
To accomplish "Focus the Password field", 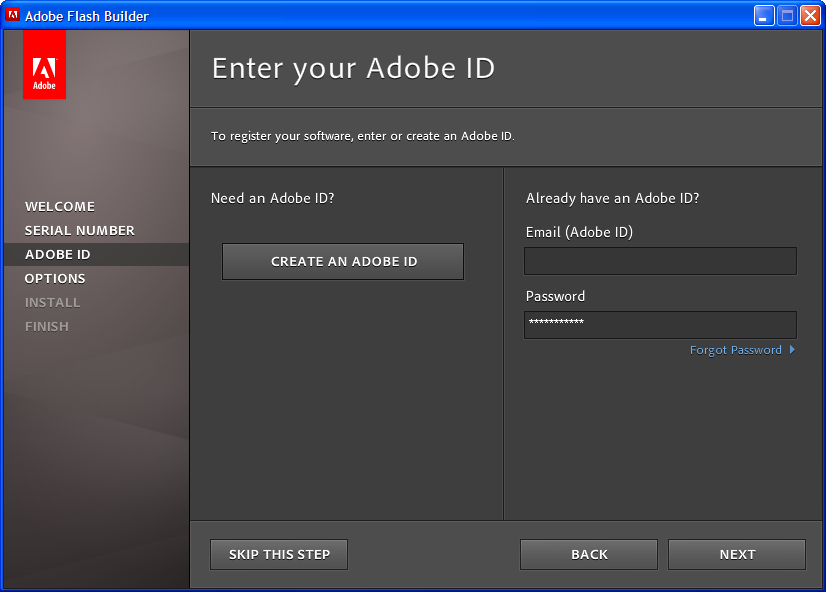I will [660, 325].
